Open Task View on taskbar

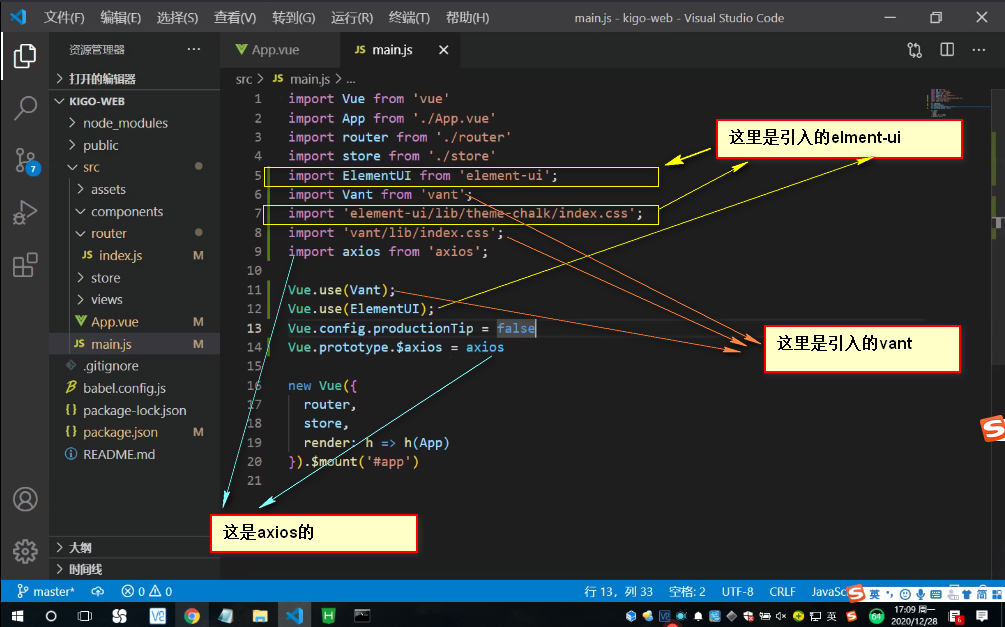point(85,616)
